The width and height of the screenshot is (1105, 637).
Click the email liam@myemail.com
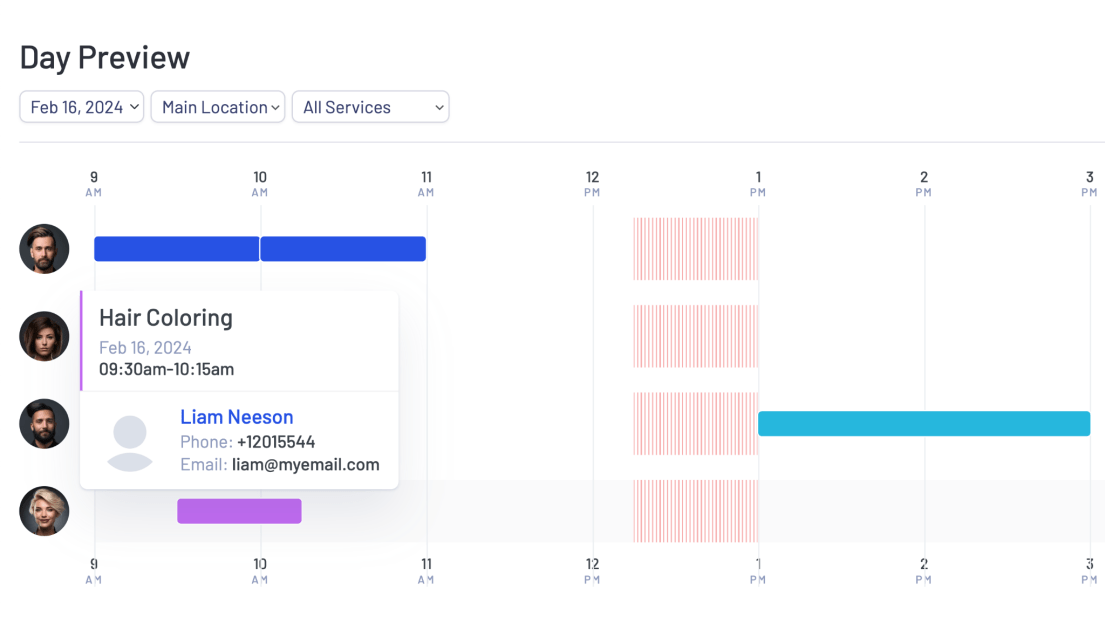(305, 464)
